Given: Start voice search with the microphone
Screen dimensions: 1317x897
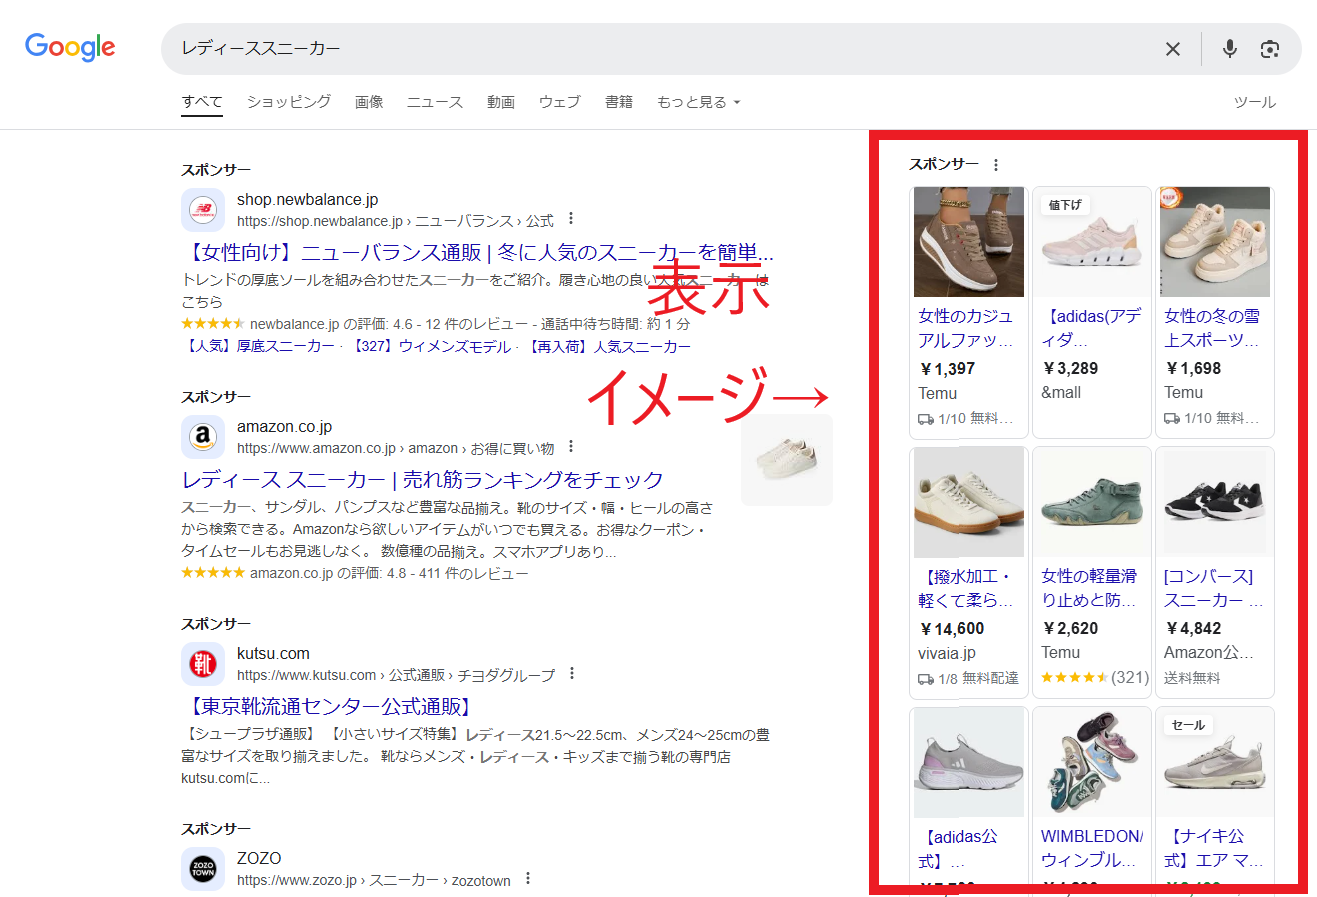Looking at the screenshot, I should pyautogui.click(x=1230, y=49).
